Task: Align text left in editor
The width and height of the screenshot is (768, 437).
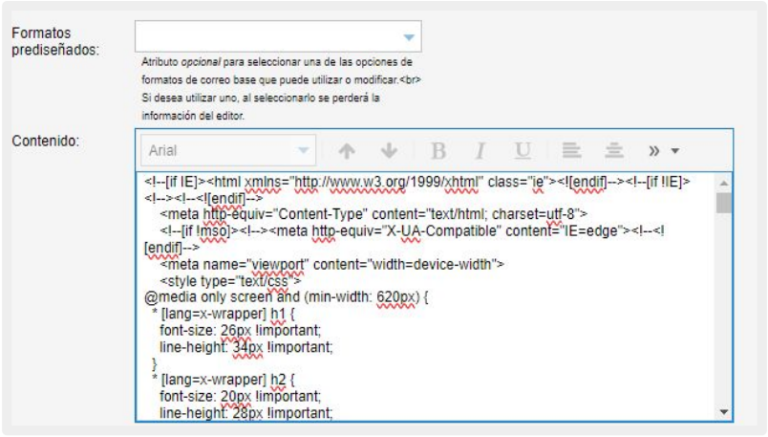Action: 571,150
